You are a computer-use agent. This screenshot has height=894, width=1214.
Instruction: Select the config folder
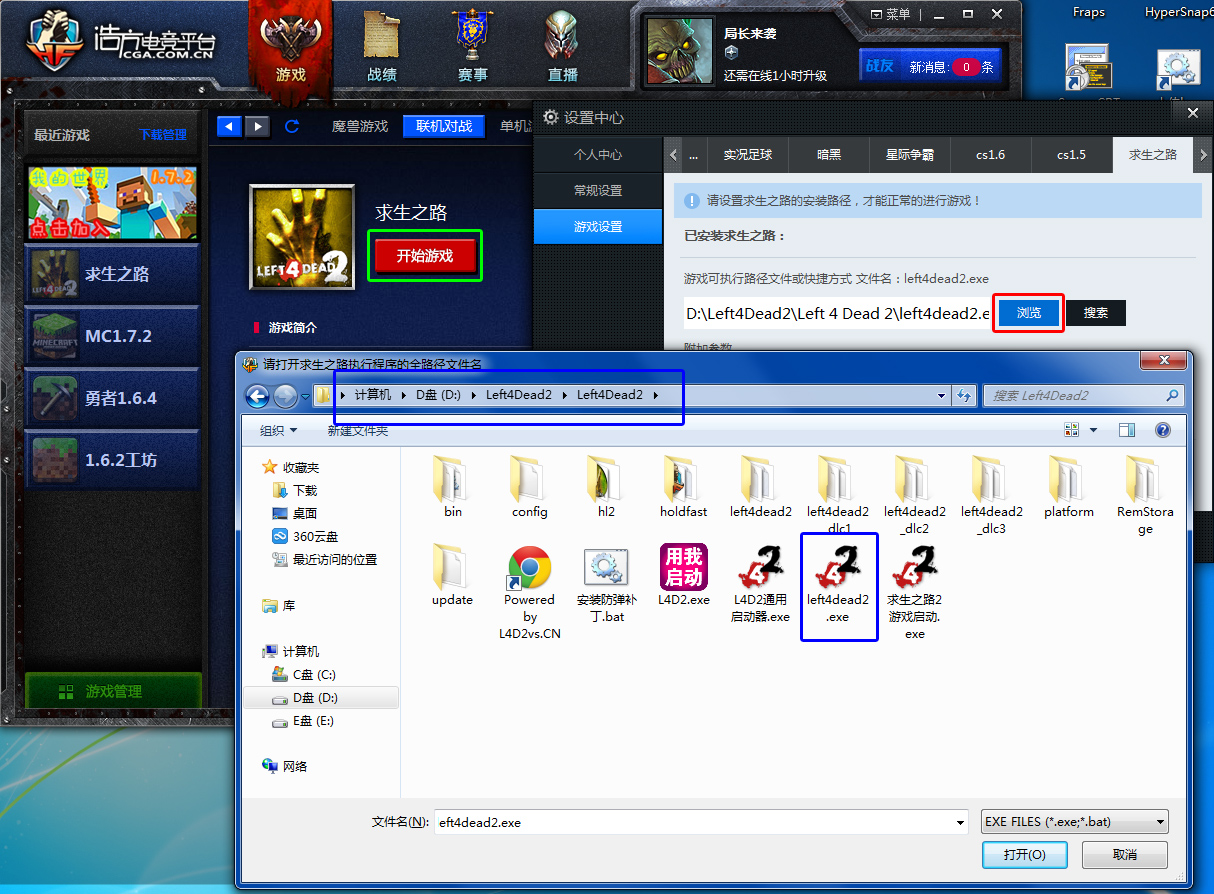pos(530,487)
